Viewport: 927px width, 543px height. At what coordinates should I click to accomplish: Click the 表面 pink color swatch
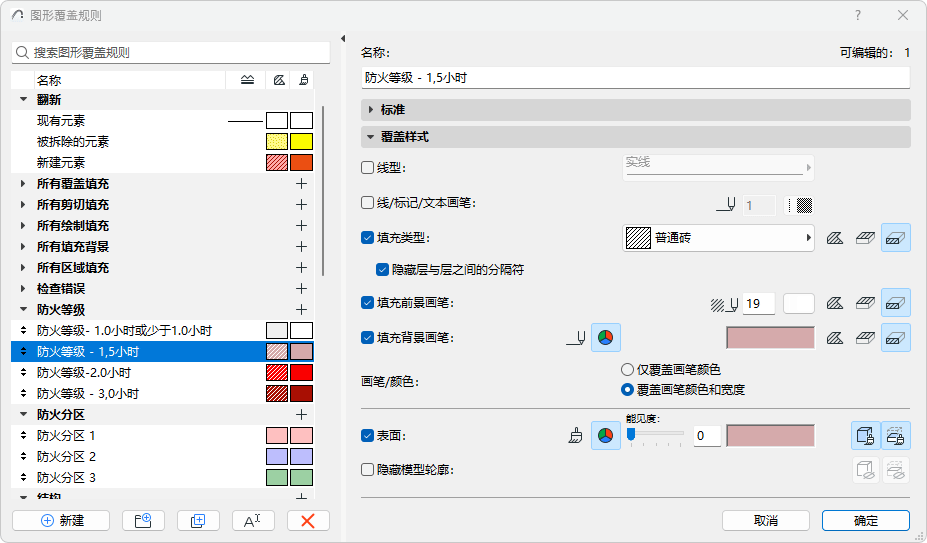click(770, 436)
